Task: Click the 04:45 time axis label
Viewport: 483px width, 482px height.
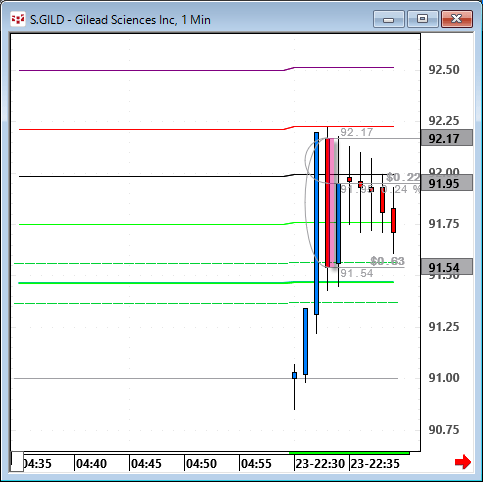Action: 146,464
